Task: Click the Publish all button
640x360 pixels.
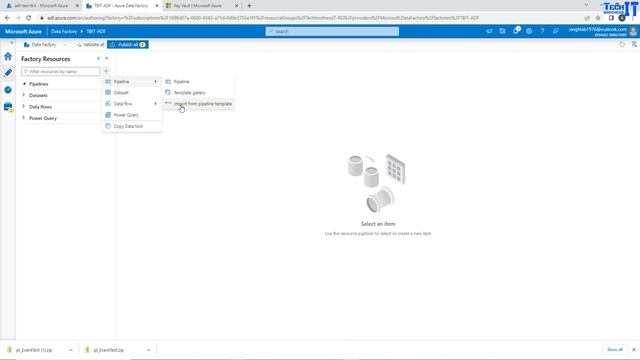Action: (x=128, y=44)
